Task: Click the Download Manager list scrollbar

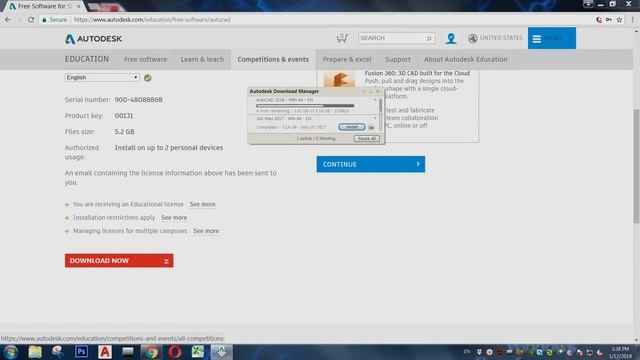Action: pyautogui.click(x=380, y=114)
